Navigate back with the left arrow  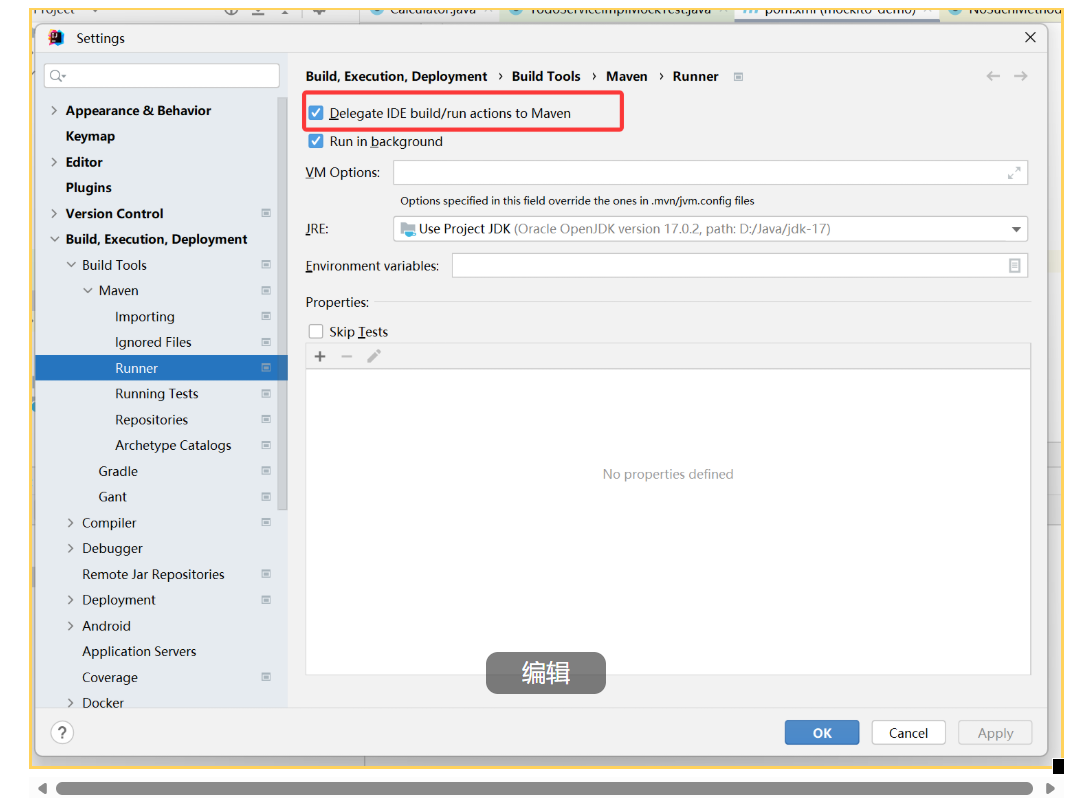point(993,76)
